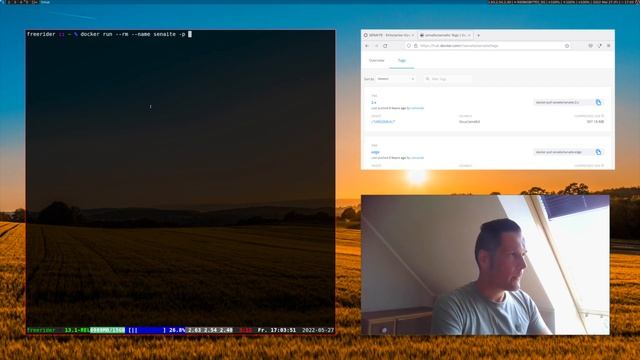Screen dimensions: 640x360
Task: Click the '13.1-REL' version in terminal status bar
Action: click(77, 330)
